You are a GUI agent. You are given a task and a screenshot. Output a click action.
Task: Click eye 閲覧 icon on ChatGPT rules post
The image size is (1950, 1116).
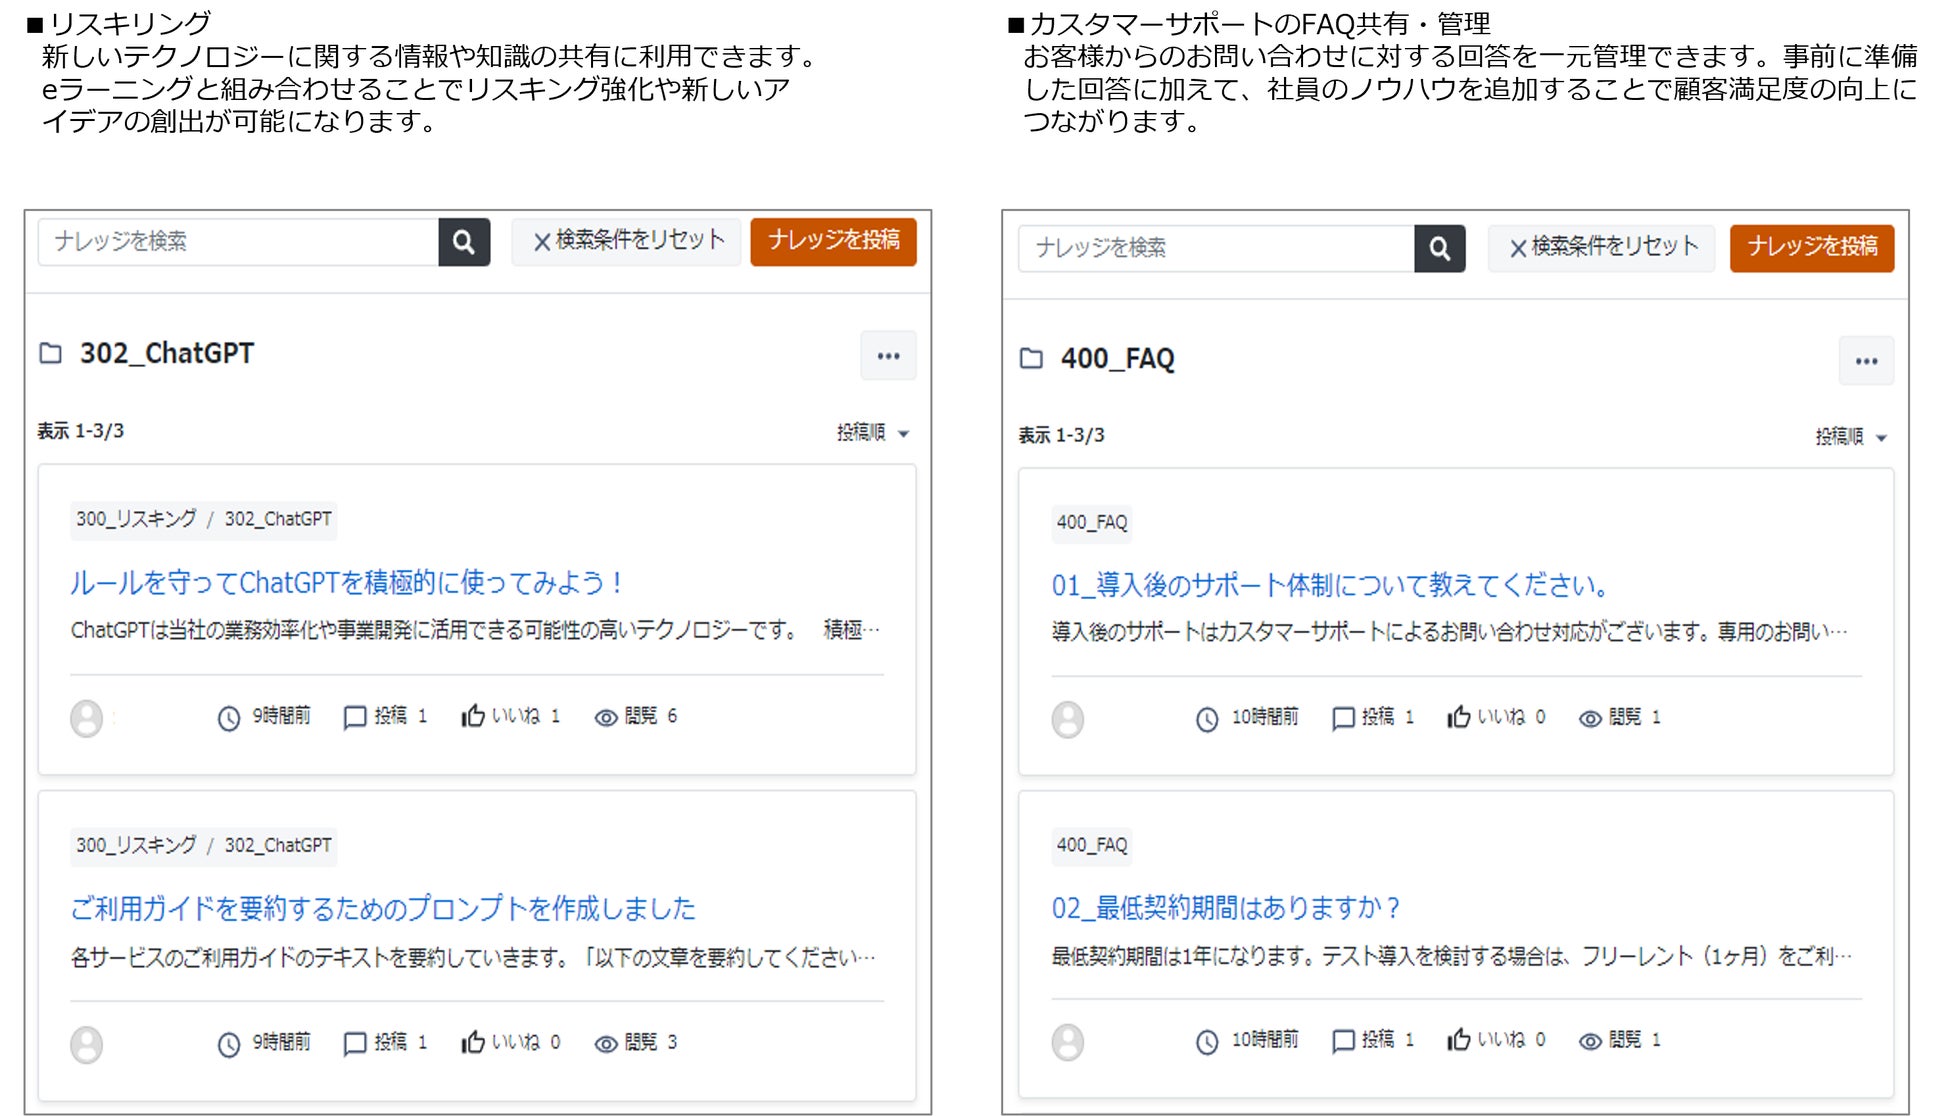click(605, 717)
